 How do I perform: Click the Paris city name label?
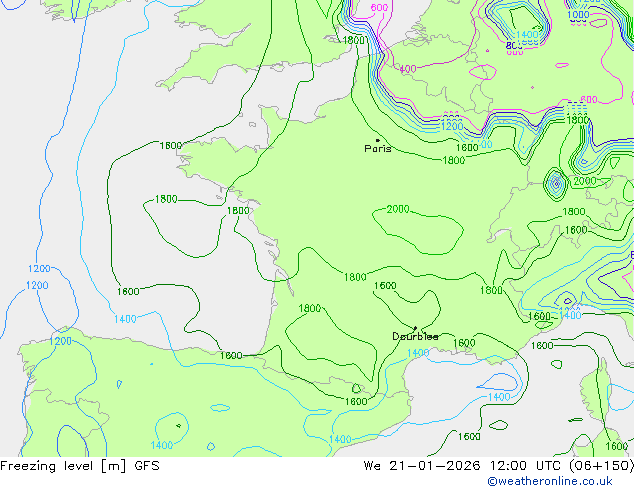[378, 148]
